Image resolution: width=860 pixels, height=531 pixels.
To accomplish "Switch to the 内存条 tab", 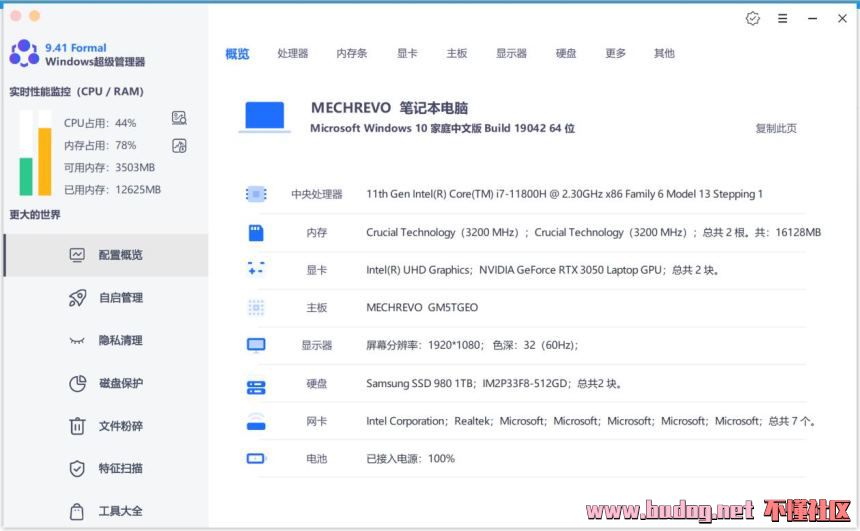I will click(x=352, y=53).
